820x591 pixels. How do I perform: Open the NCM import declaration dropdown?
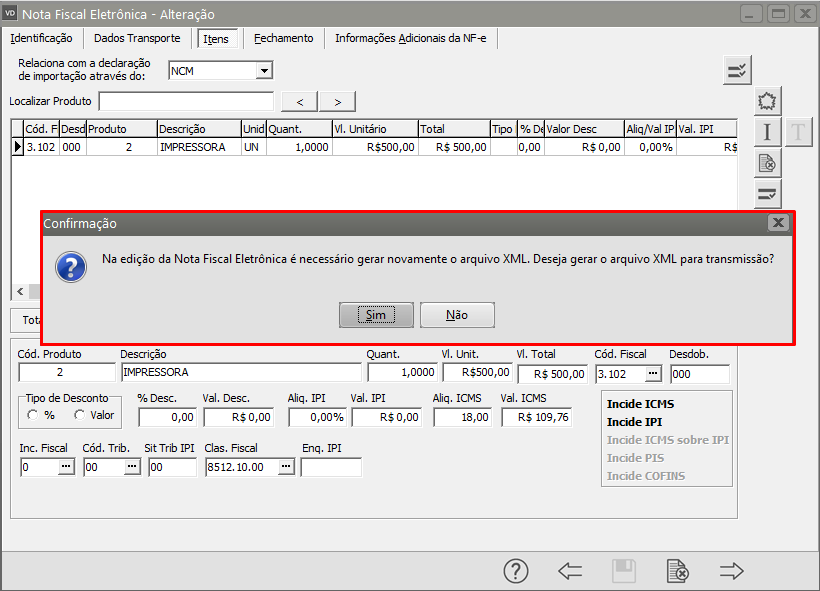264,71
